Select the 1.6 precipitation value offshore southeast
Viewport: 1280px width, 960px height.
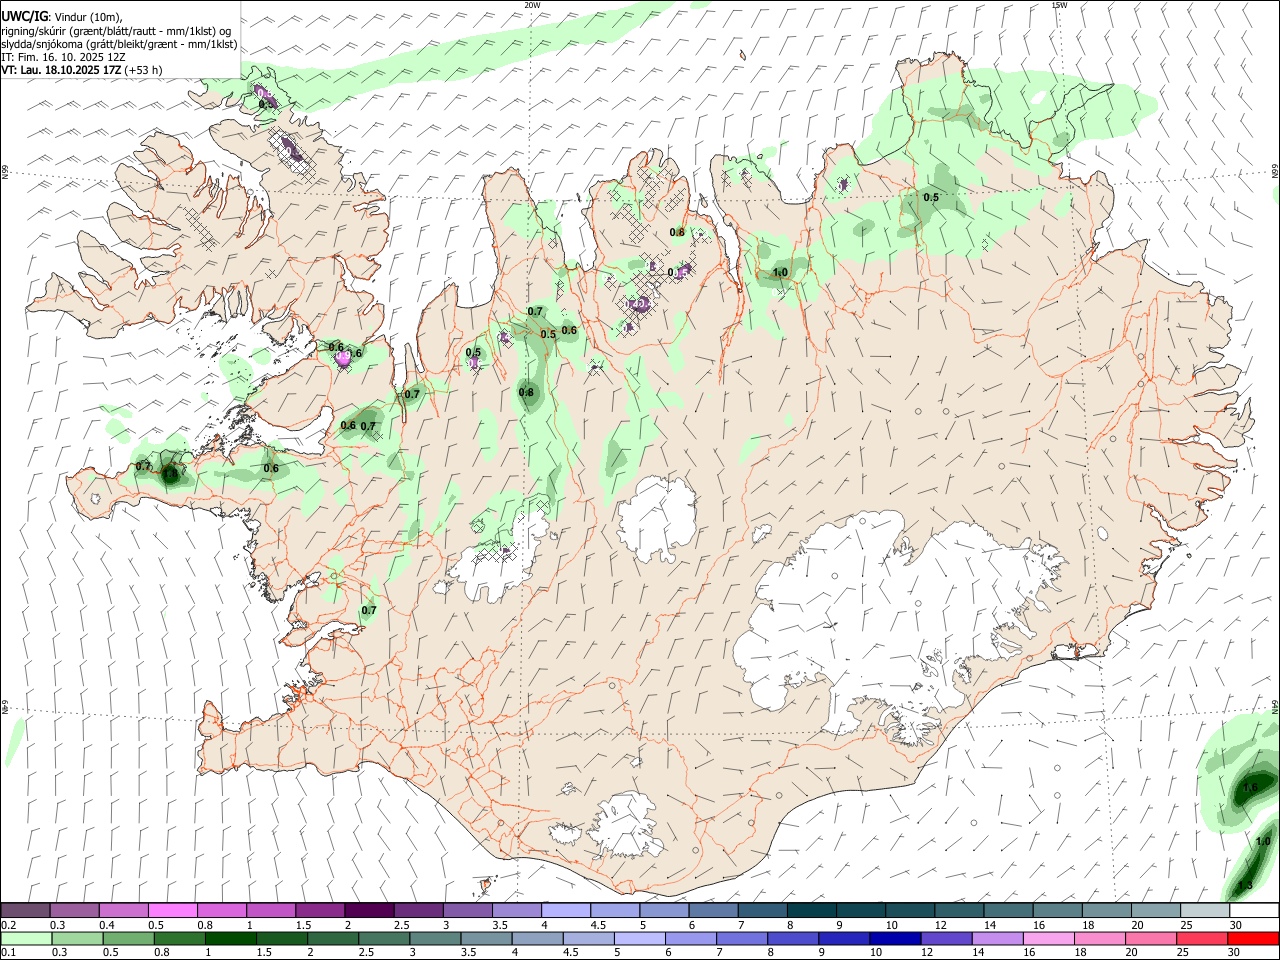(1250, 788)
